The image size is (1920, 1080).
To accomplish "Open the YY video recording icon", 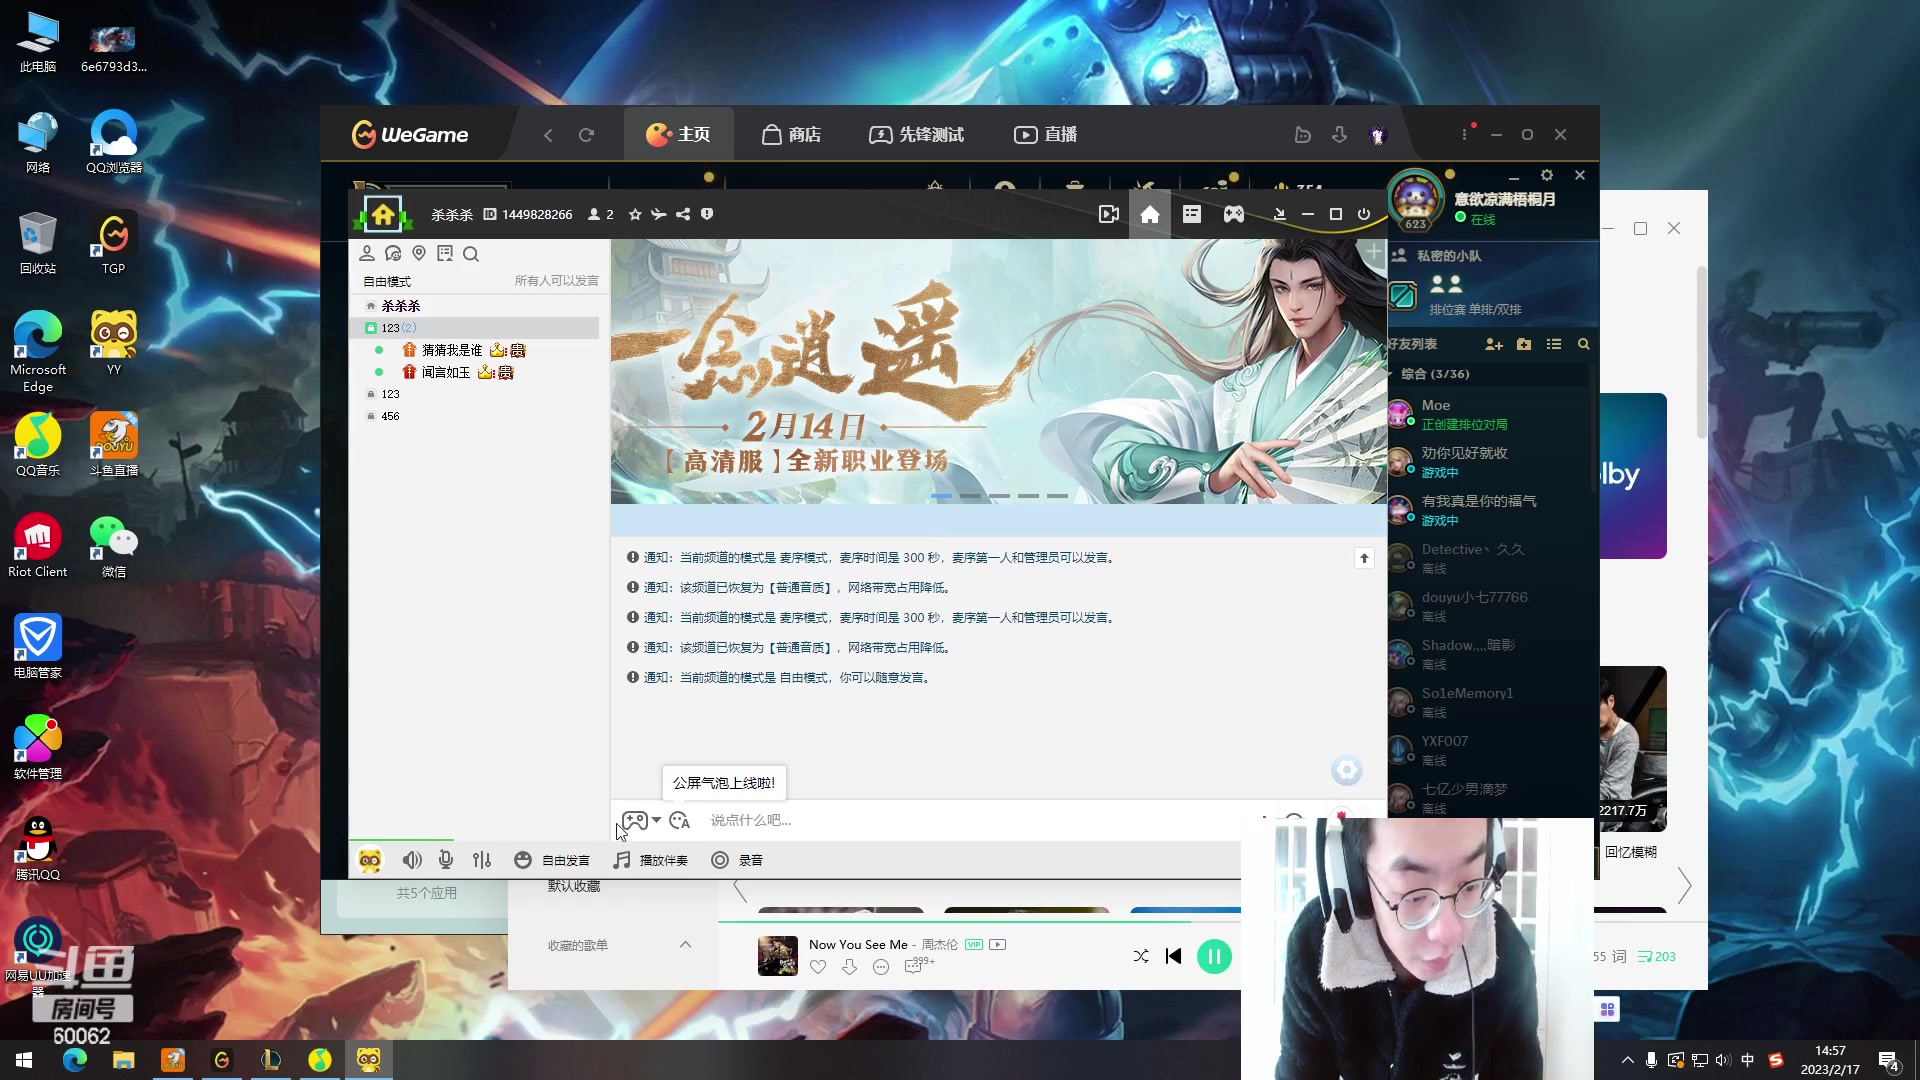I will pos(1108,215).
